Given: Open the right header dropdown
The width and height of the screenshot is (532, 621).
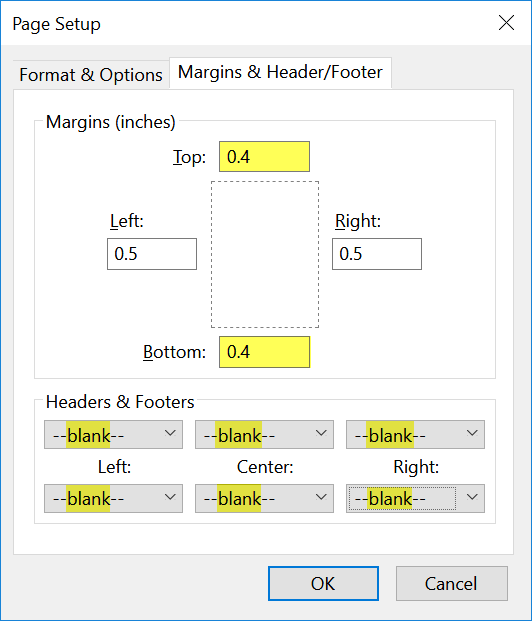Looking at the screenshot, I should click(415, 434).
